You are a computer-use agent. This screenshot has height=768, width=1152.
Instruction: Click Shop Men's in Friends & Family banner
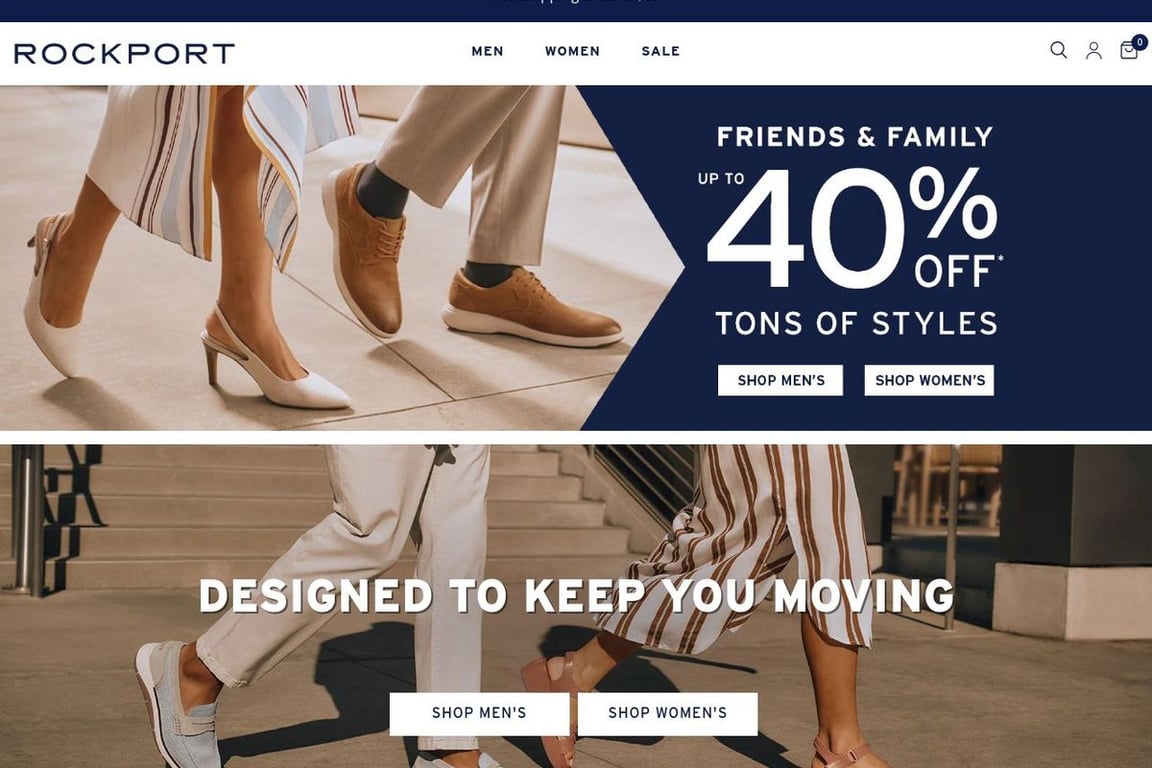click(780, 380)
